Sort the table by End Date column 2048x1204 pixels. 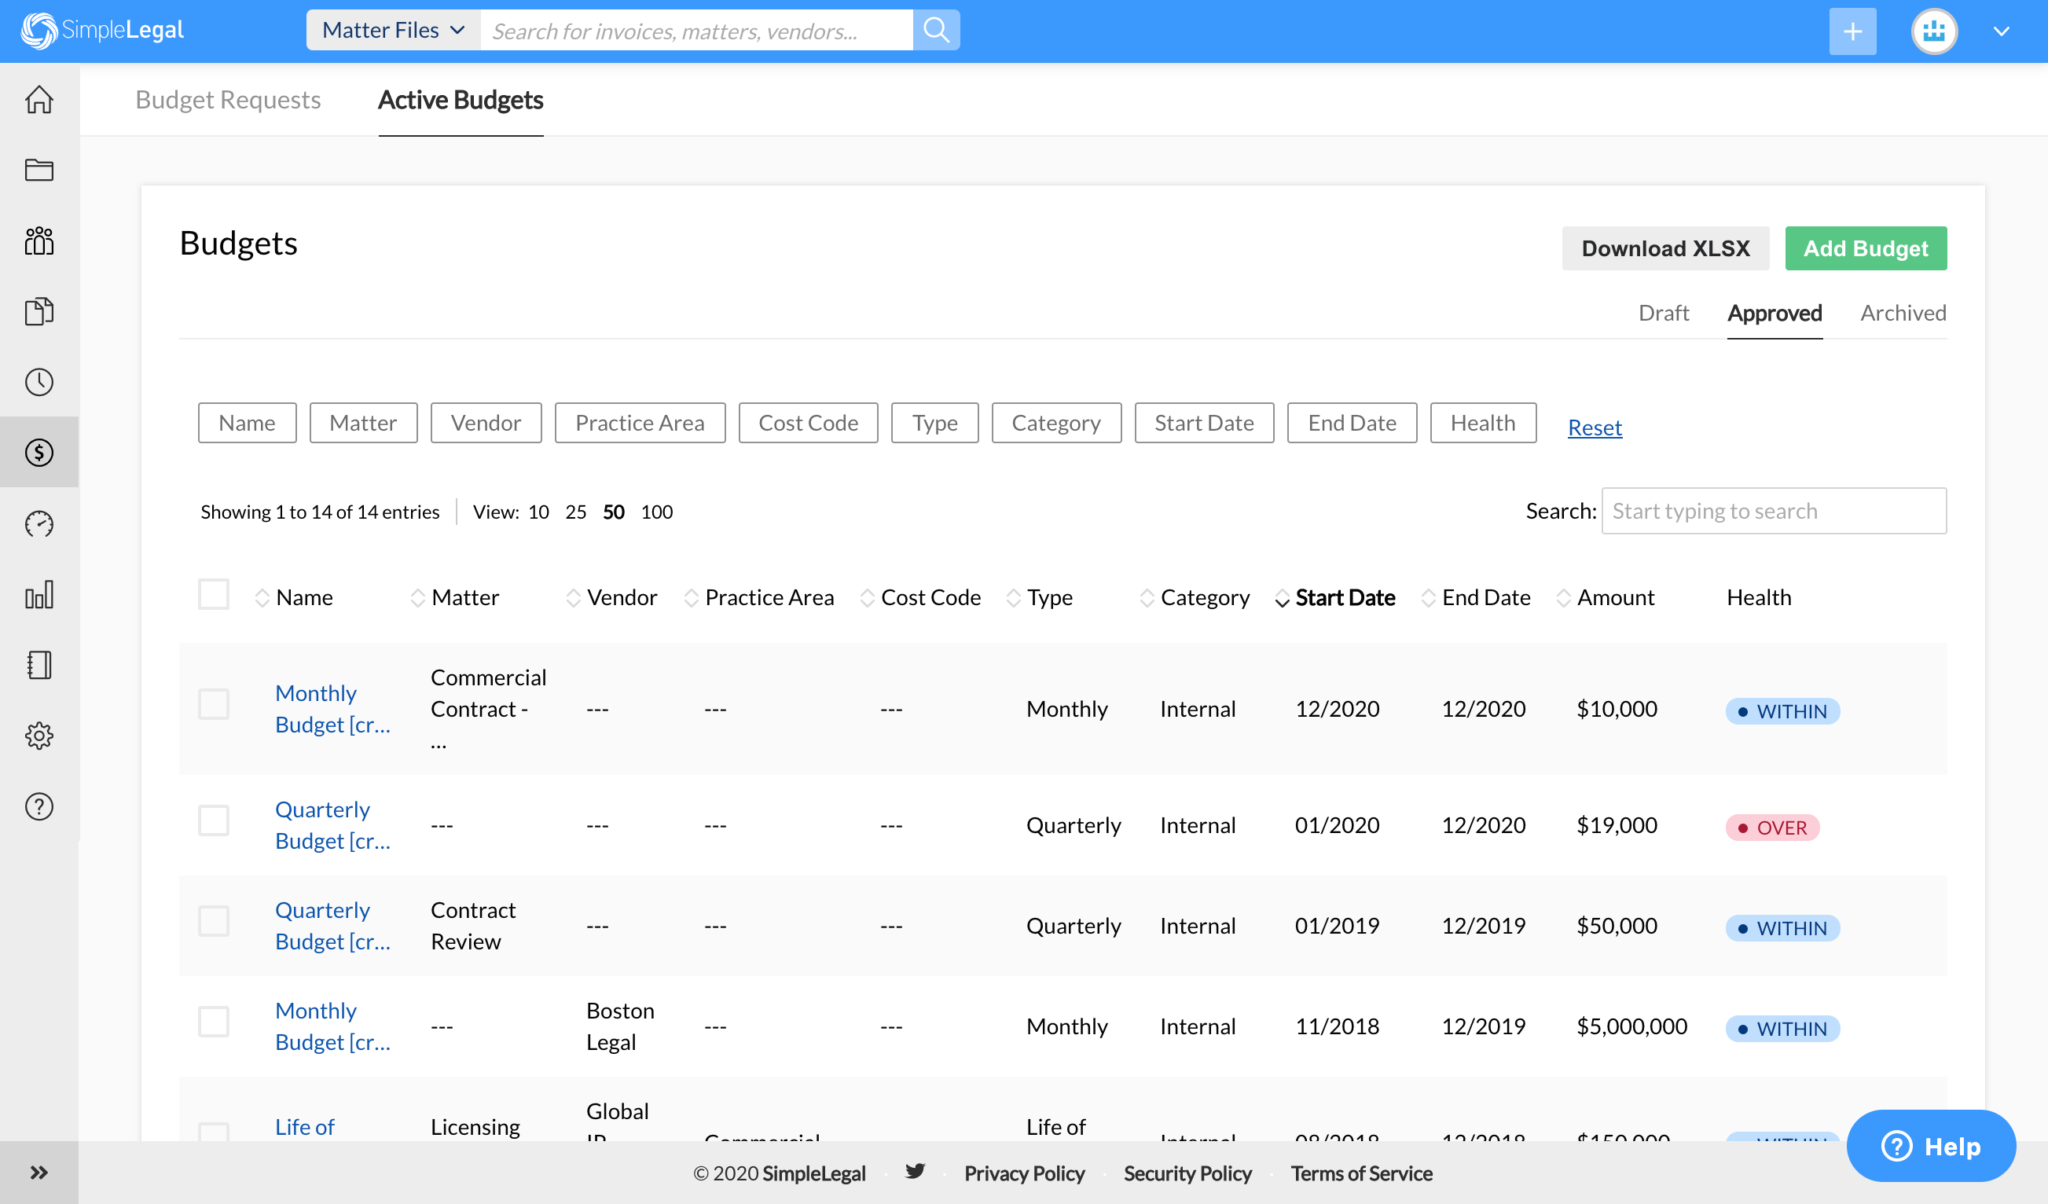coord(1486,597)
